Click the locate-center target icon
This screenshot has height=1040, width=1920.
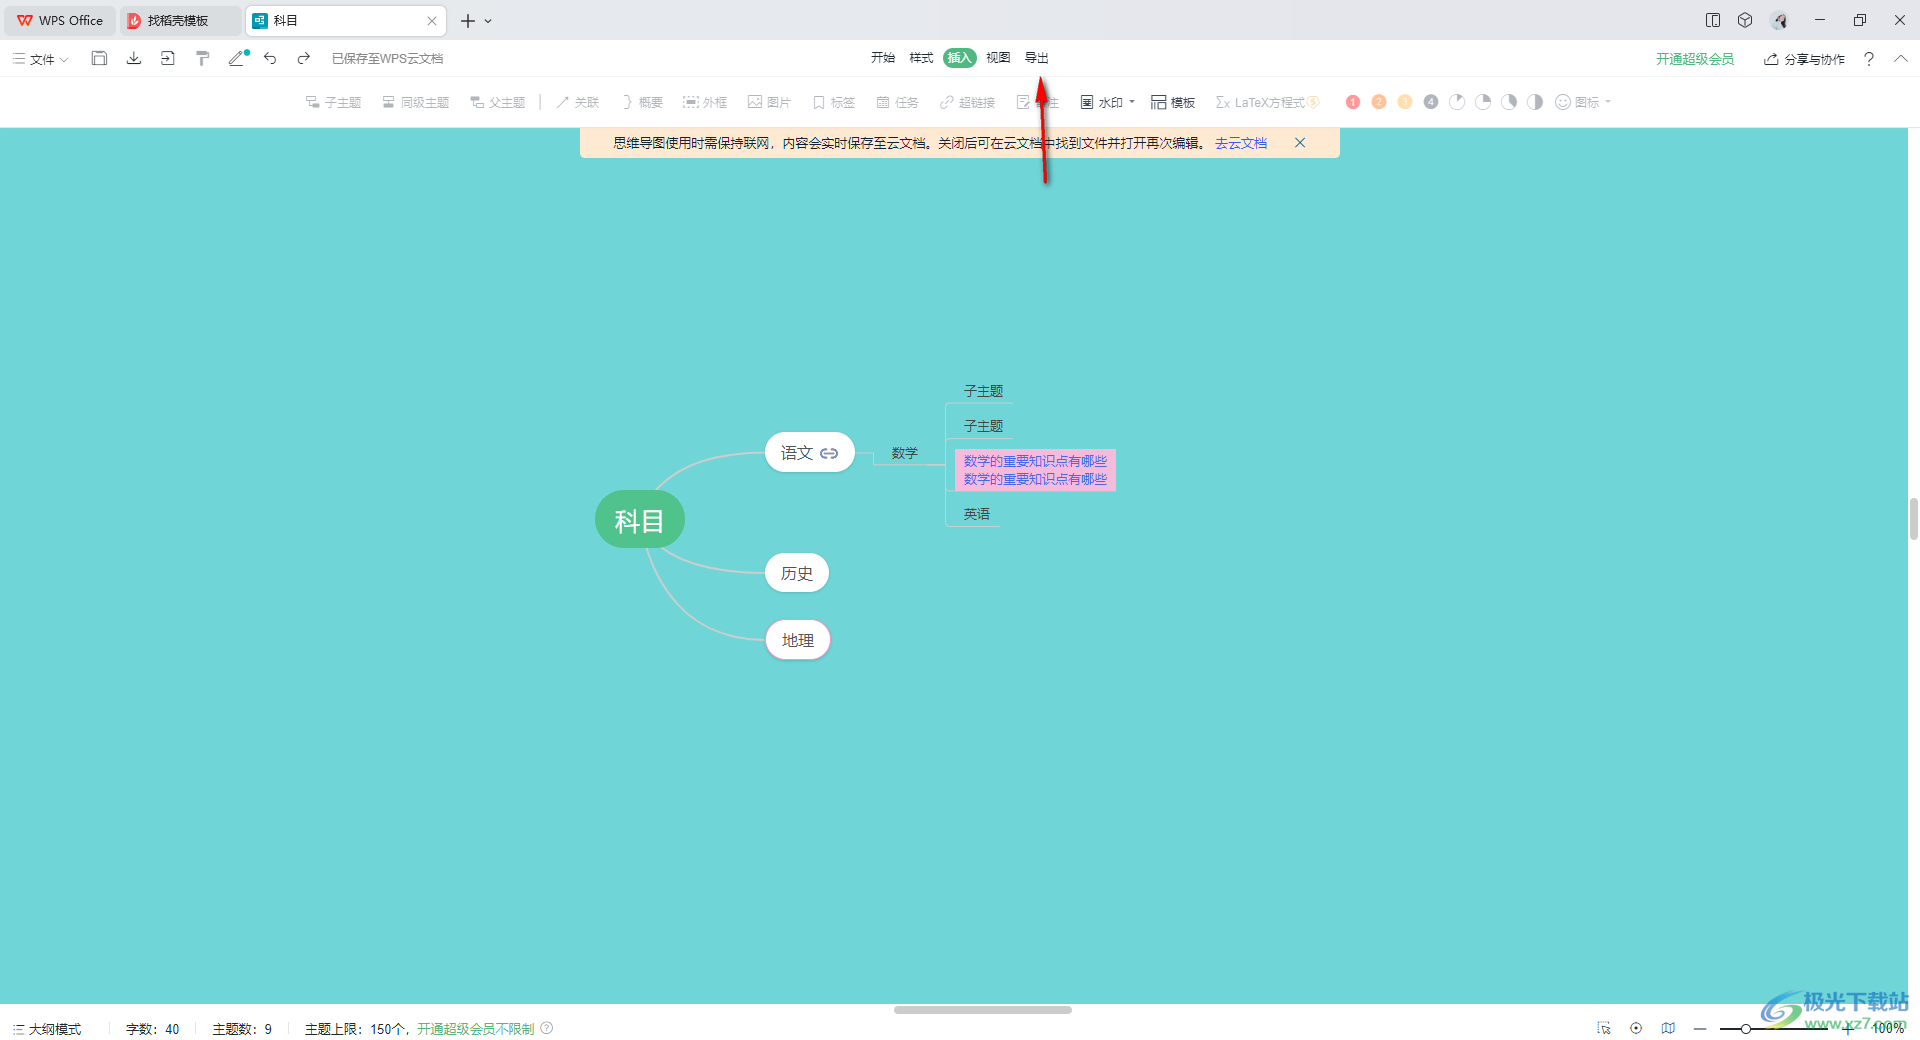(x=1636, y=1028)
